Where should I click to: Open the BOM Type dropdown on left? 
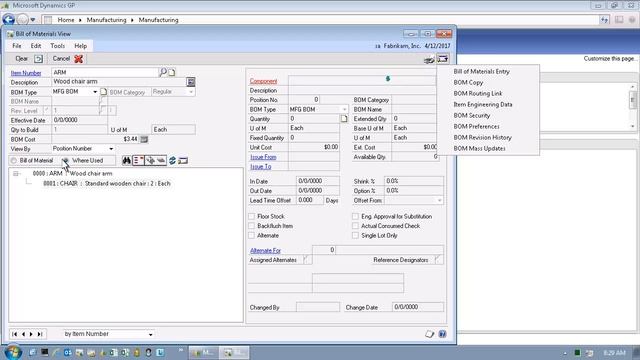tap(95, 92)
